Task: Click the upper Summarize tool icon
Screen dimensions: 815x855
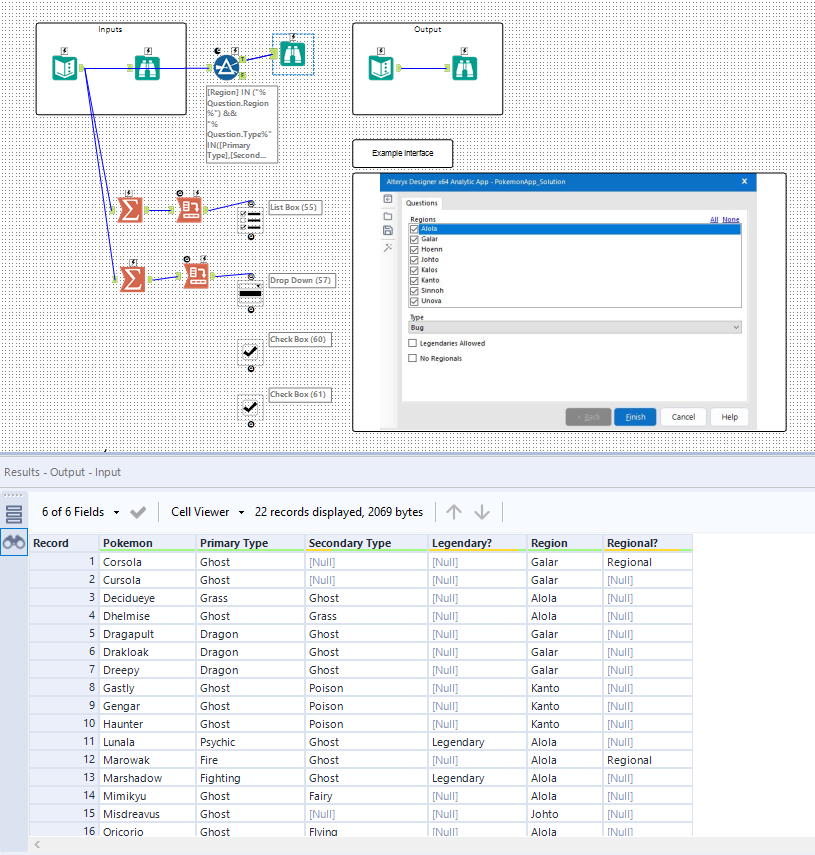Action: 129,209
